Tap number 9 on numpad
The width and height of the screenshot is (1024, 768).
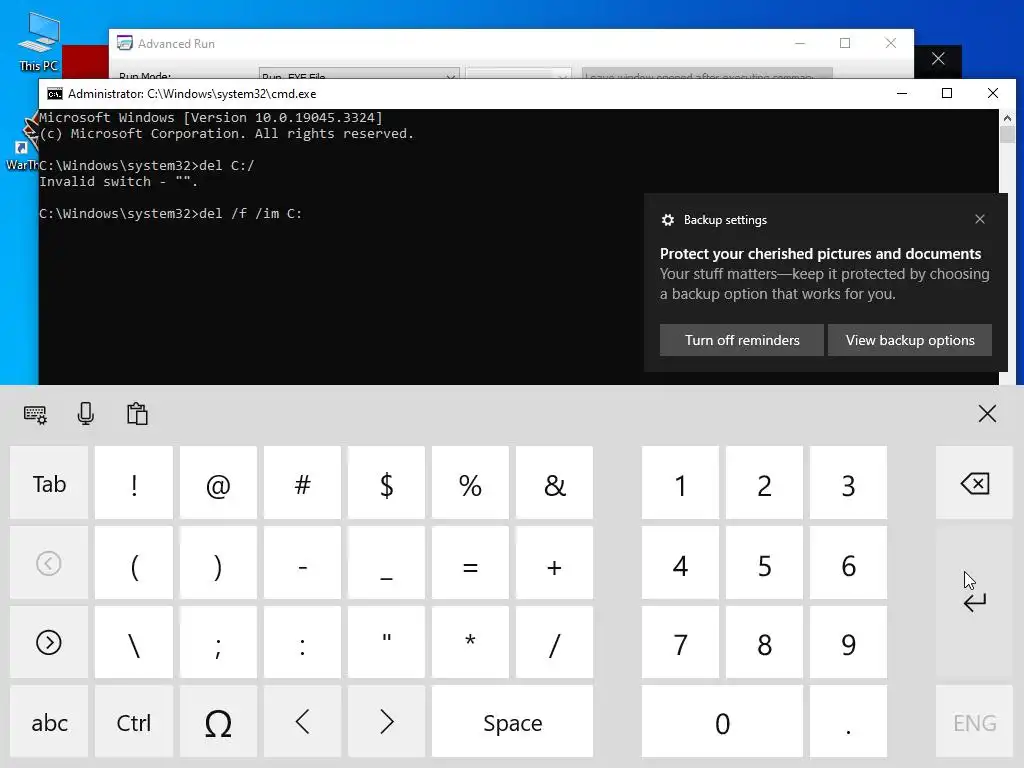coord(848,643)
